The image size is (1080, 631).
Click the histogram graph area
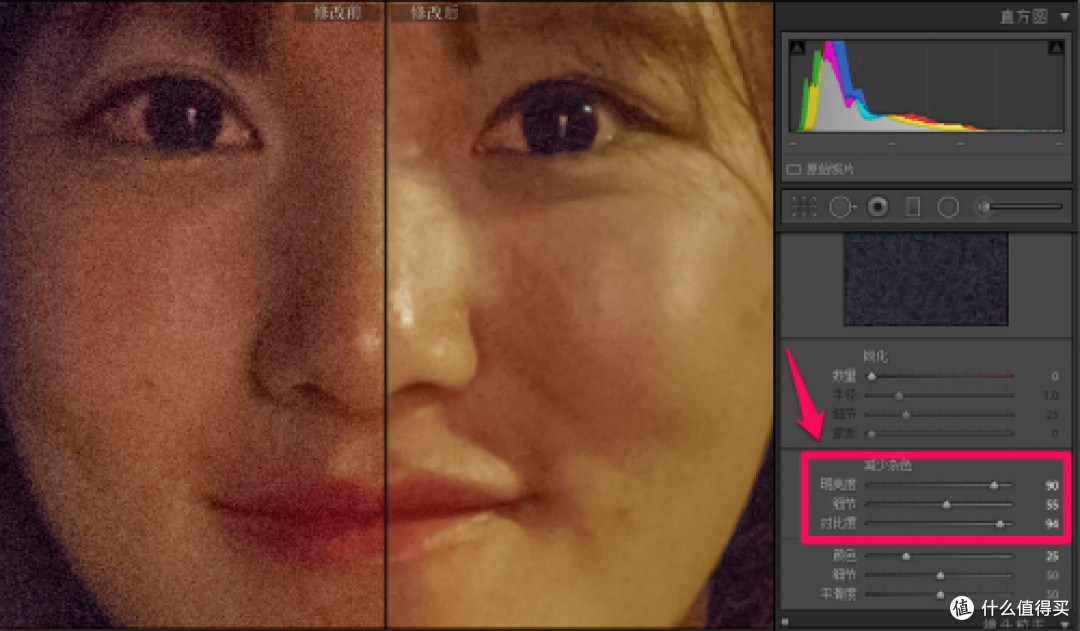click(926, 86)
